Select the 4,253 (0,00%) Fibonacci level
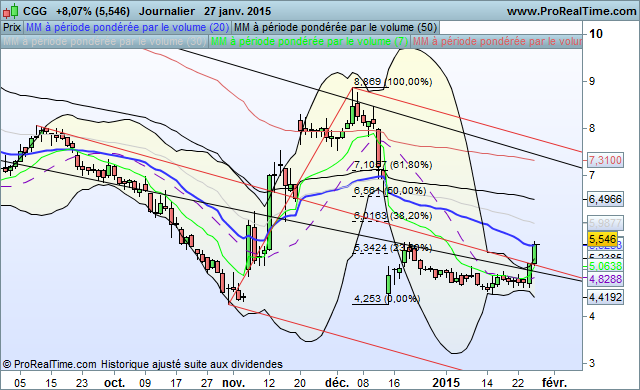This screenshot has width=640, height=390. (x=387, y=299)
